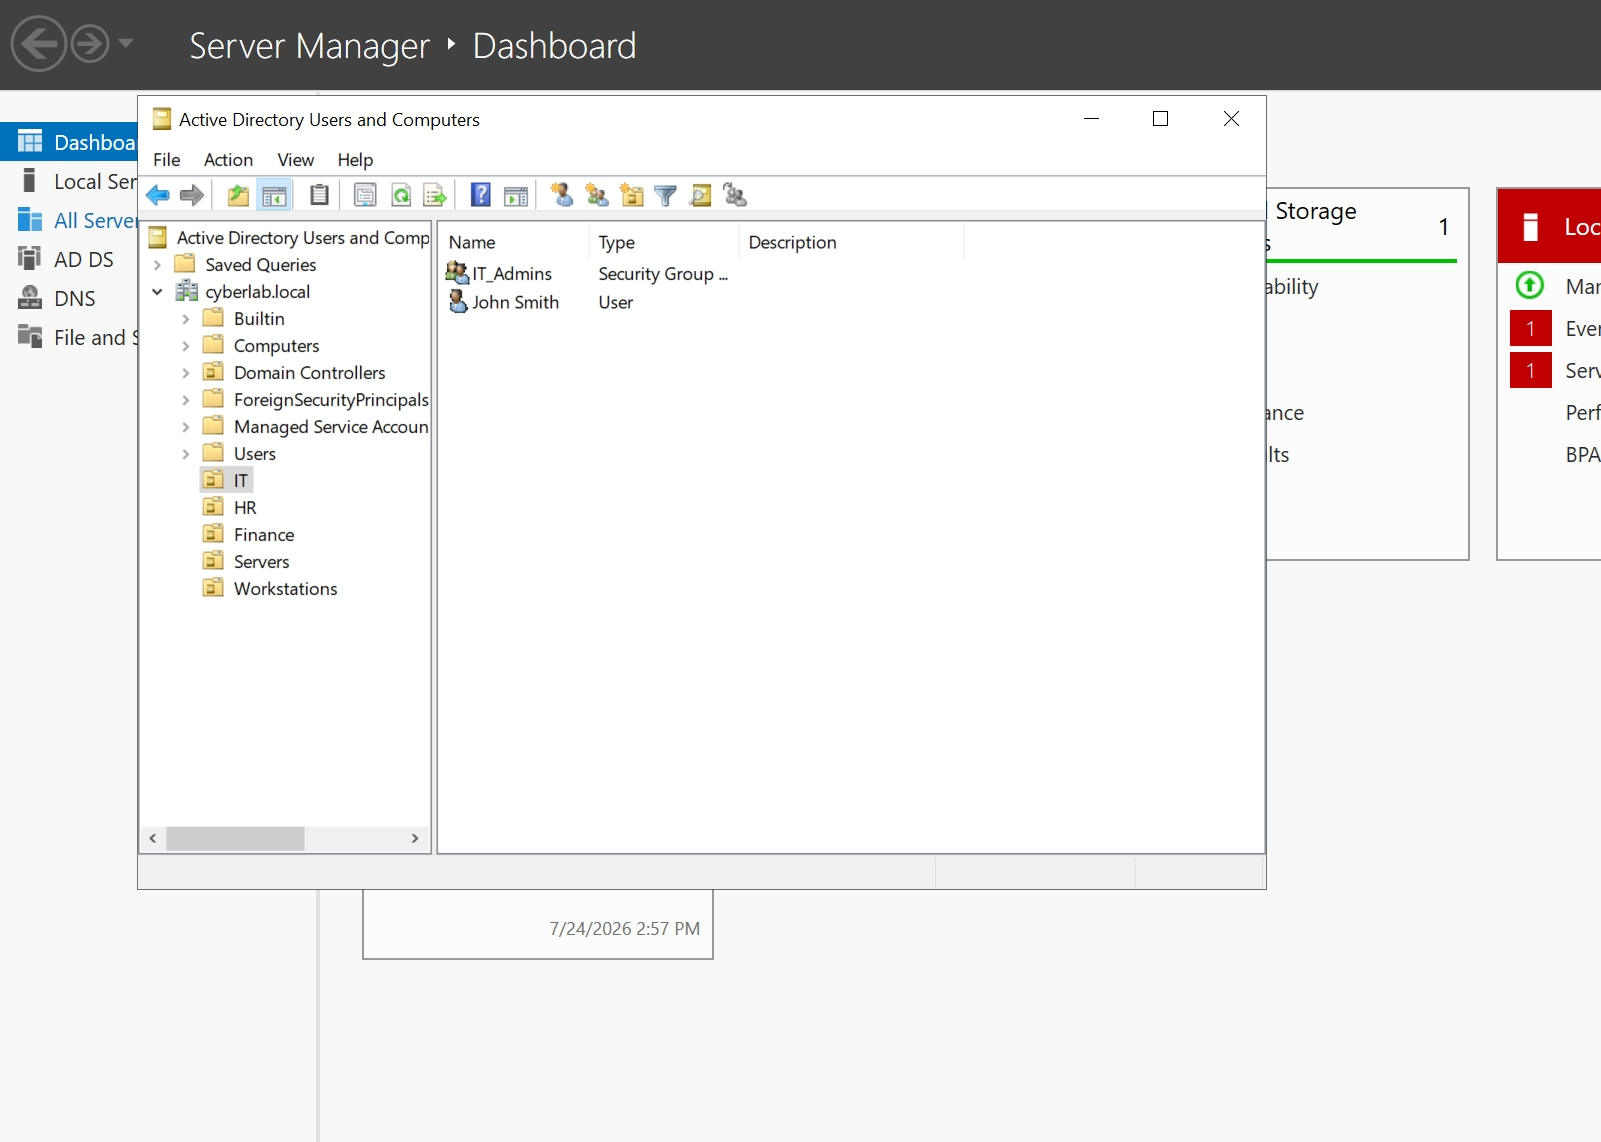Minimize the Active Directory Users and Computers window
This screenshot has width=1601, height=1142.
(x=1092, y=119)
